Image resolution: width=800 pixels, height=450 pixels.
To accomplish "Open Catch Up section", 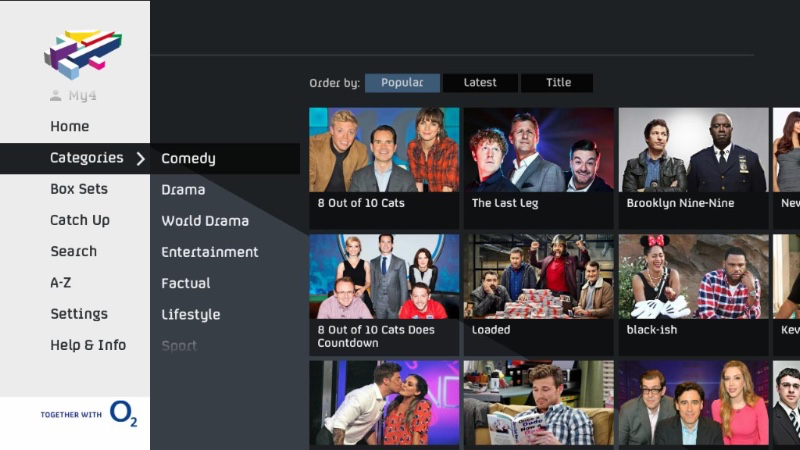I will click(80, 220).
